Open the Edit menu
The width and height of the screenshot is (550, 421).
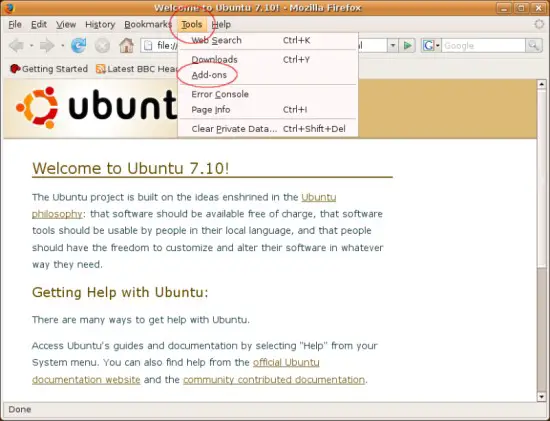[x=39, y=24]
